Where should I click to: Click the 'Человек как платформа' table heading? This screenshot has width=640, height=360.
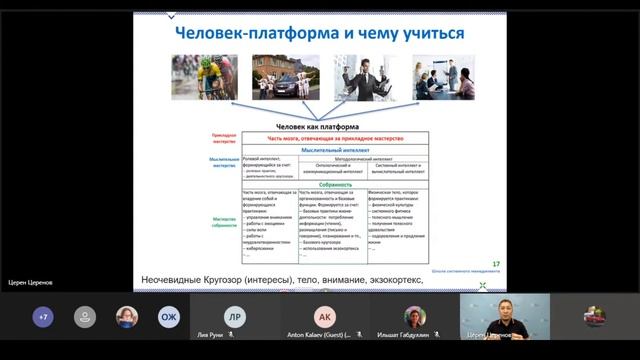coord(318,127)
